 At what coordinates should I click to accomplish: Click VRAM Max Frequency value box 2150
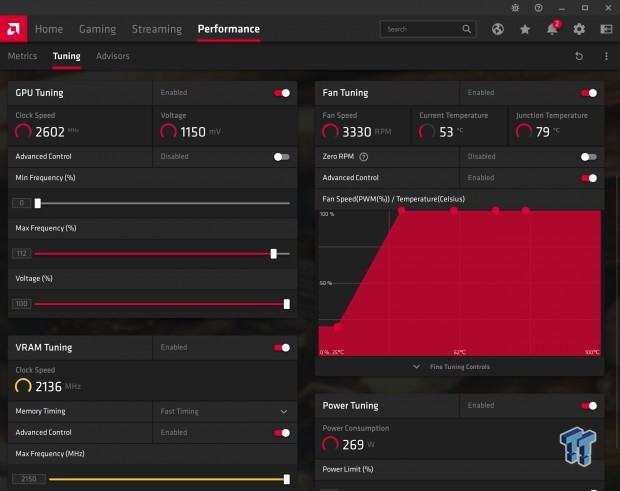pyautogui.click(x=29, y=479)
